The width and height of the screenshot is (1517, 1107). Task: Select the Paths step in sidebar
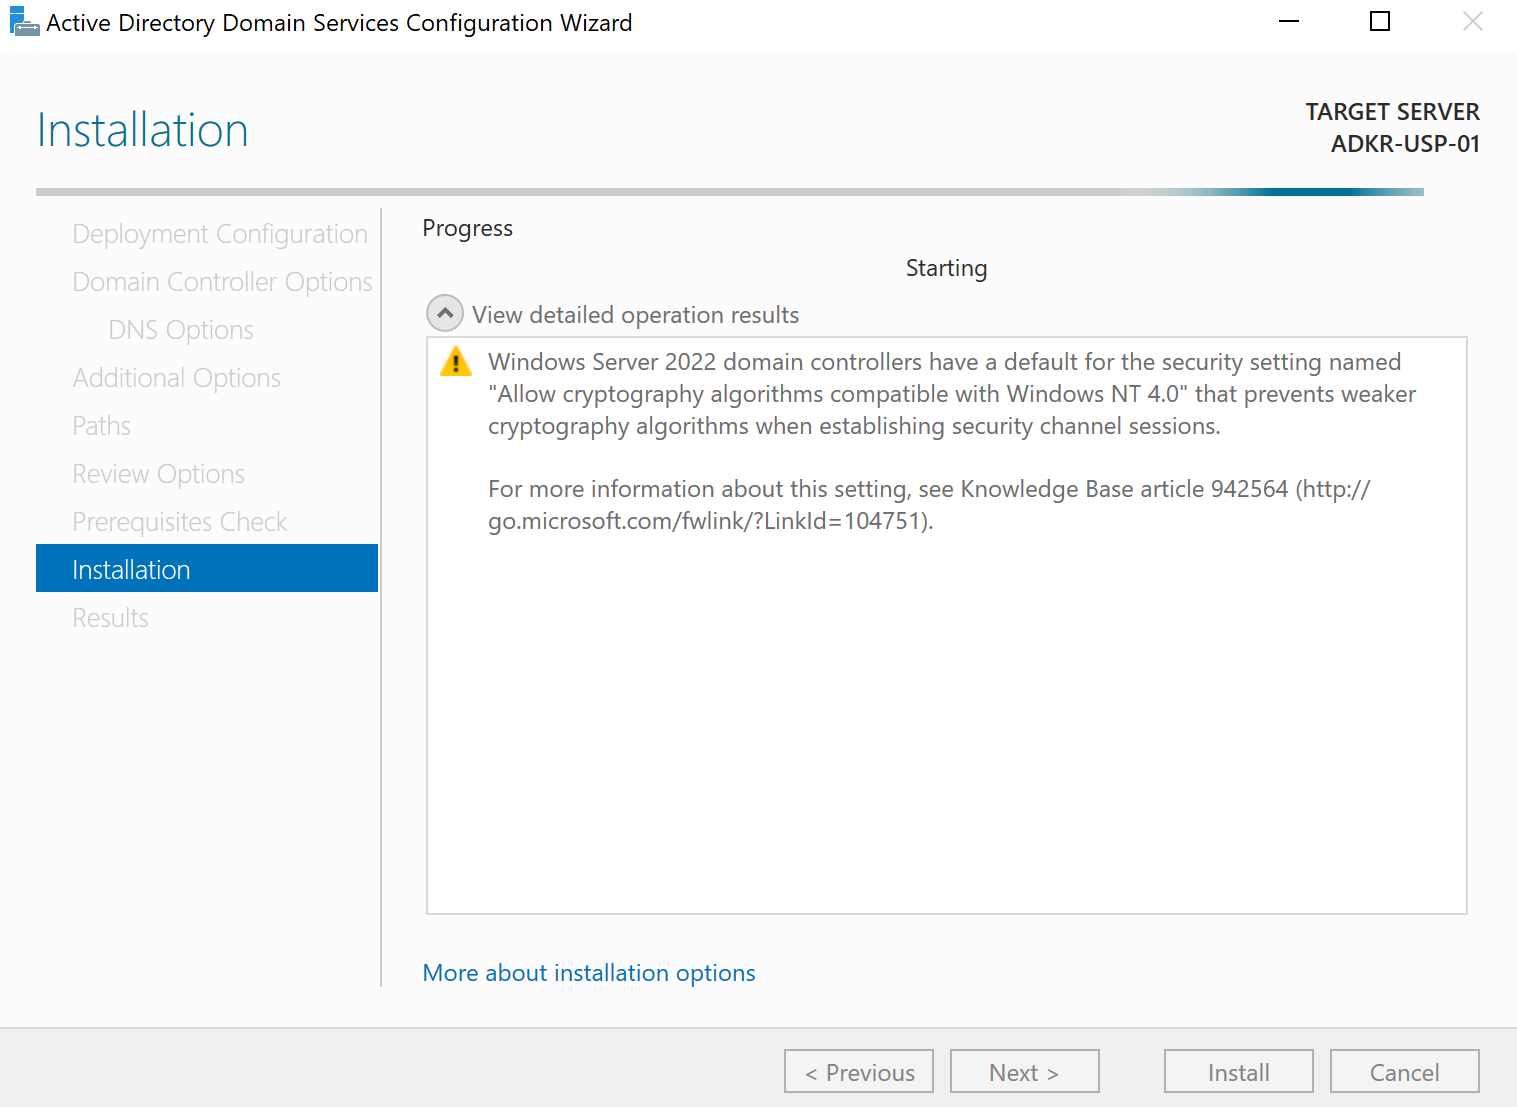click(101, 426)
